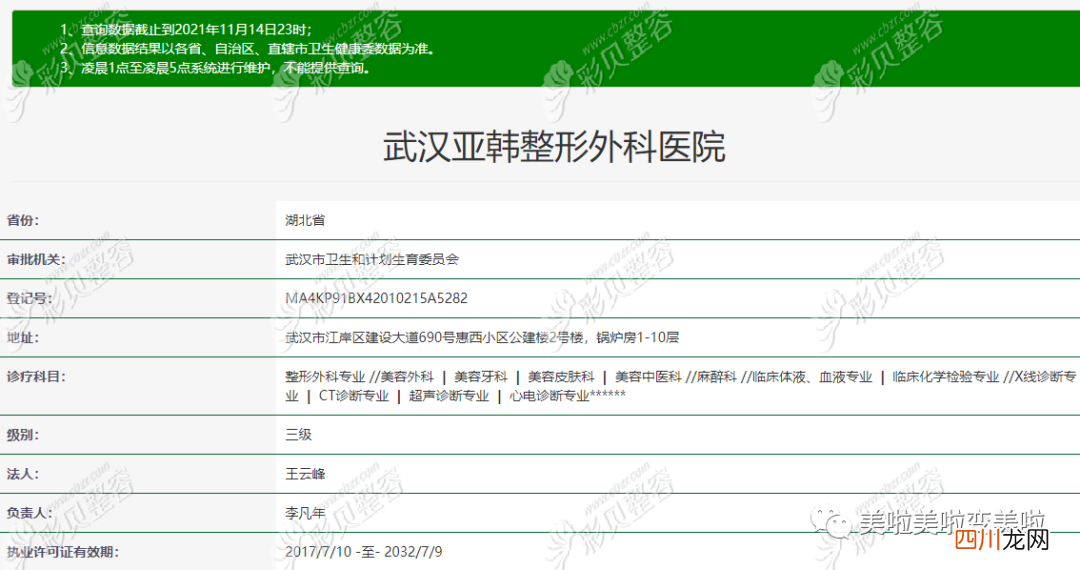Select the value 武汉市卫生和计划生育委员会
This screenshot has height=570, width=1080.
(372, 260)
